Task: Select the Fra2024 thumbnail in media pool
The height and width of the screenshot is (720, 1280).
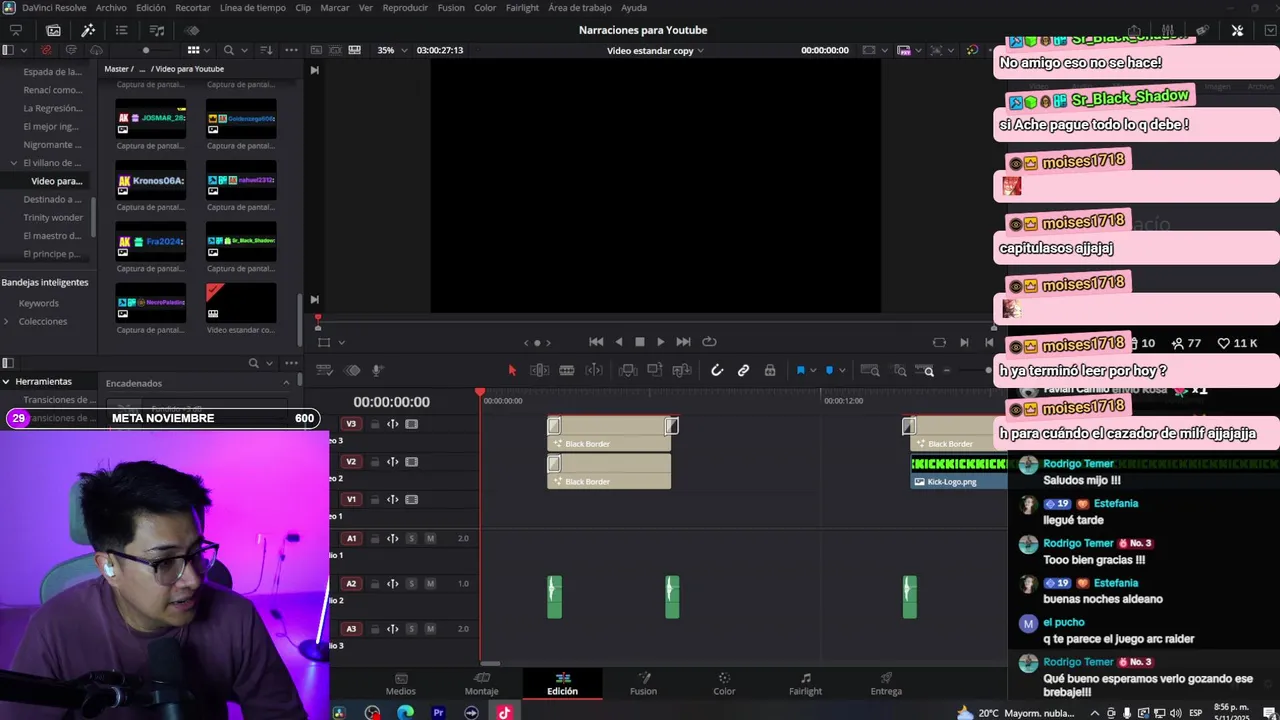Action: pyautogui.click(x=150, y=241)
